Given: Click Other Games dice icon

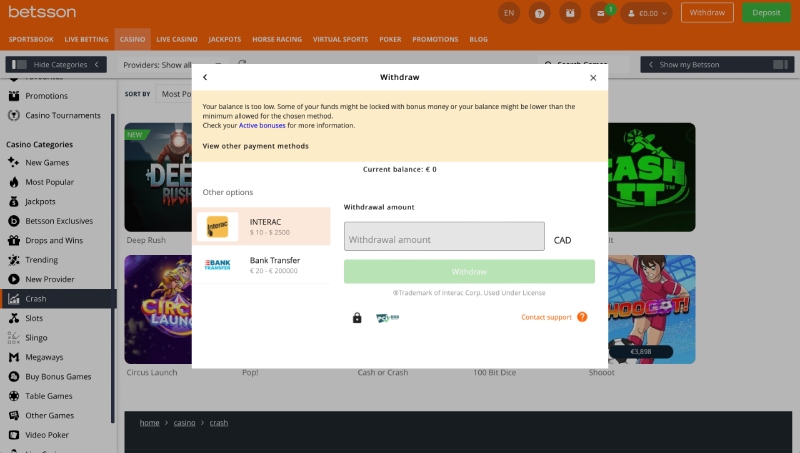Looking at the screenshot, I should (x=14, y=415).
